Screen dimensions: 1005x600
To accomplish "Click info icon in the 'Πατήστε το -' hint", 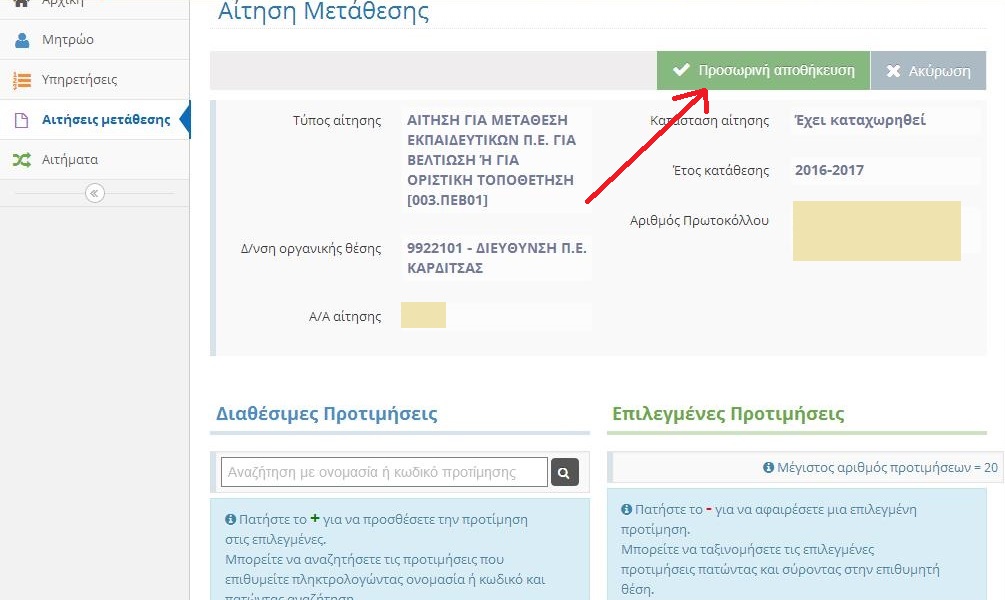I will (627, 510).
